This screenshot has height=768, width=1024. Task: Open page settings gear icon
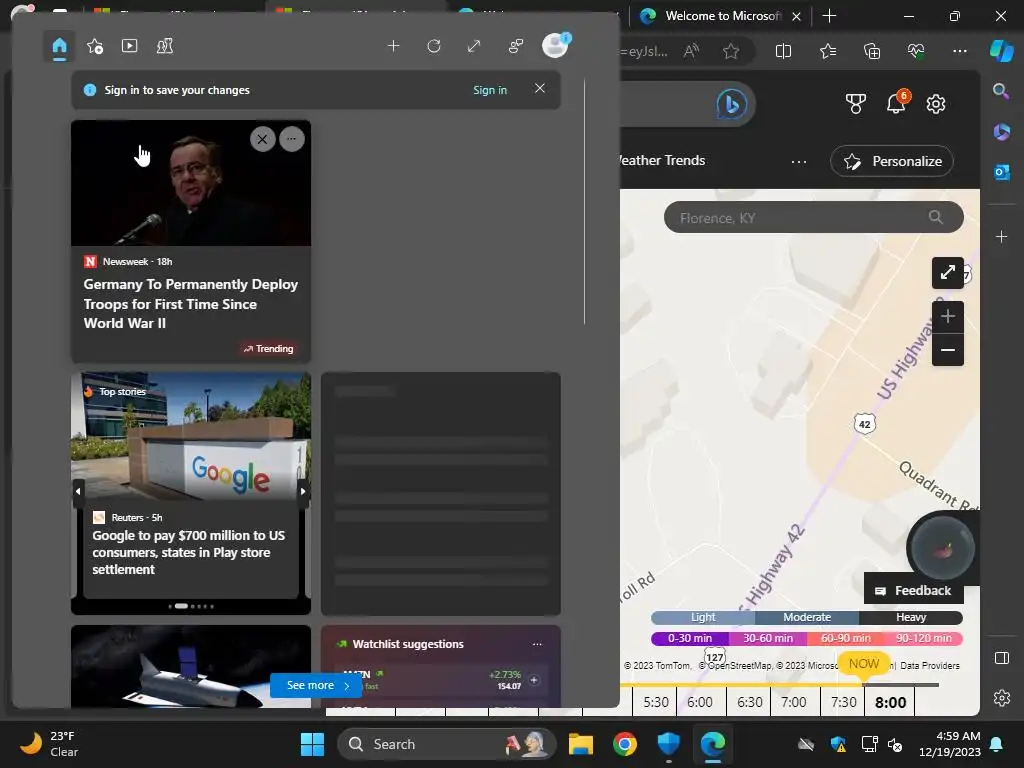[936, 104]
